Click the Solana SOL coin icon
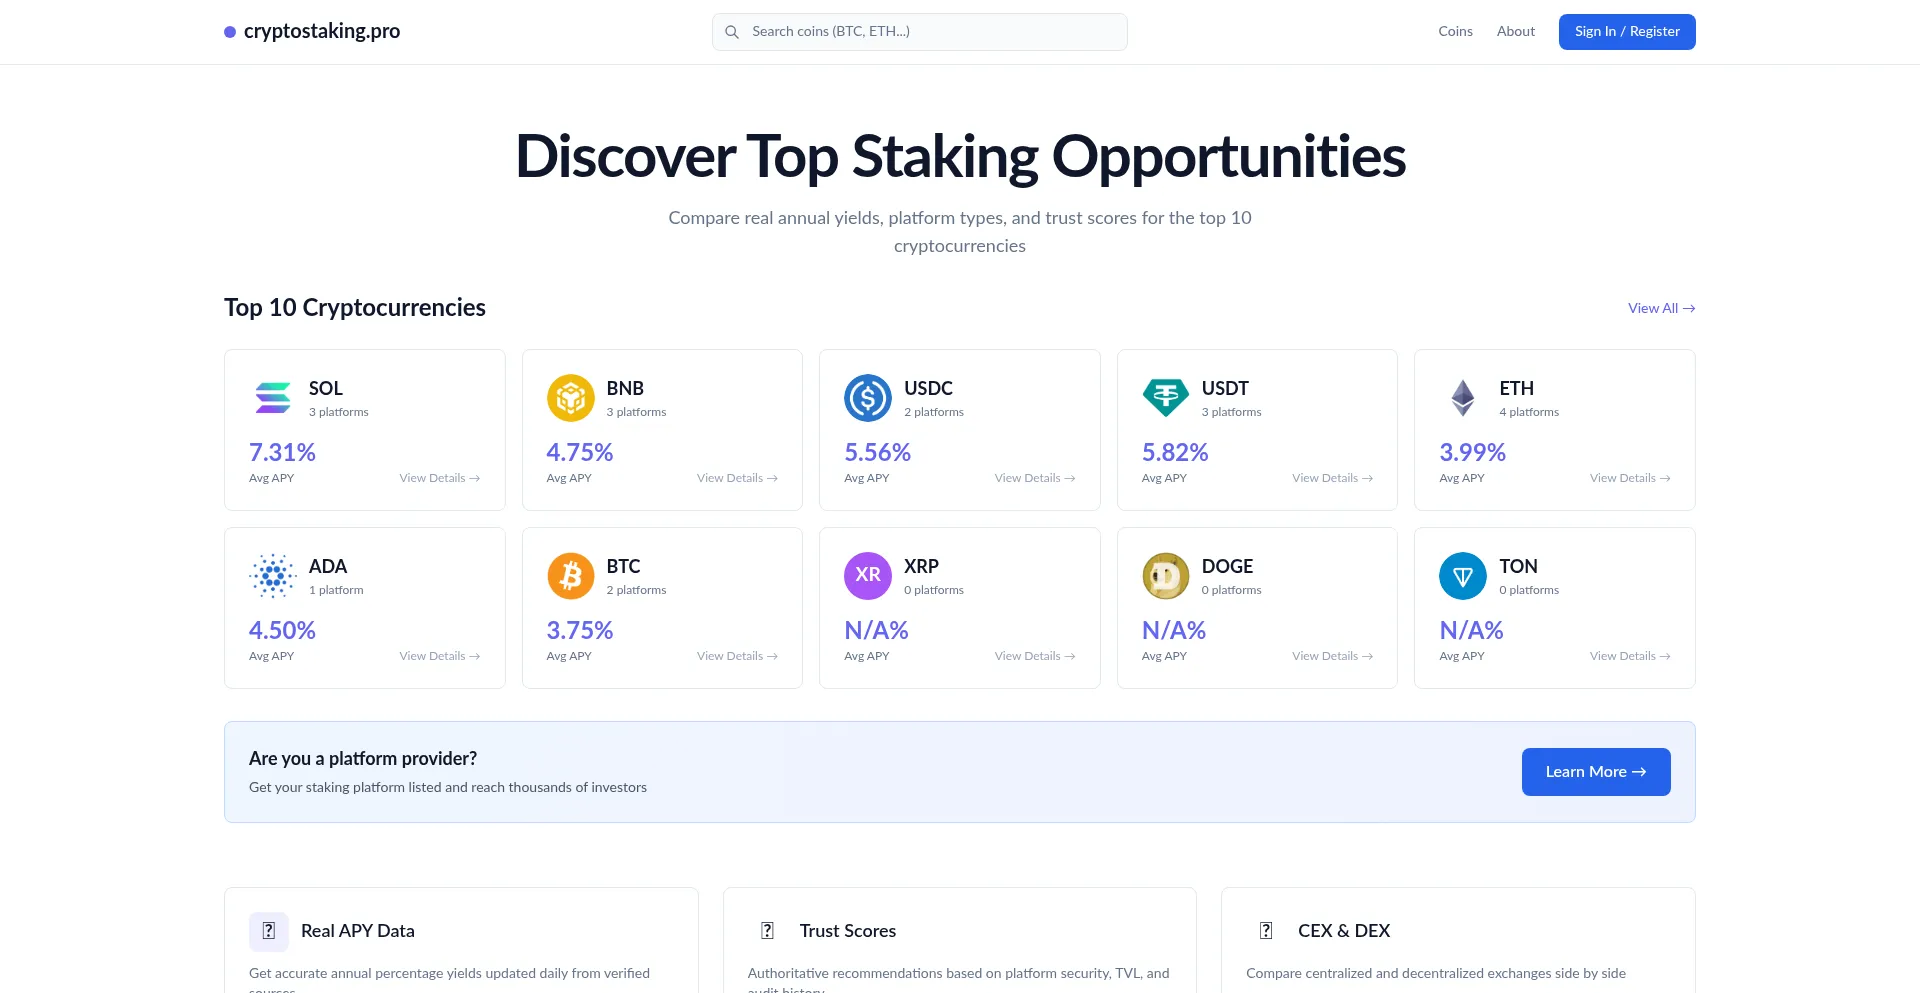Screen dimensions: 1920x993 click(x=272, y=398)
